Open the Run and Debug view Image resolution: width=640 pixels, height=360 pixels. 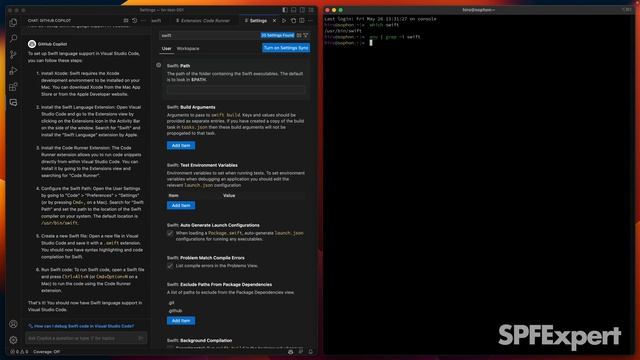(13, 71)
